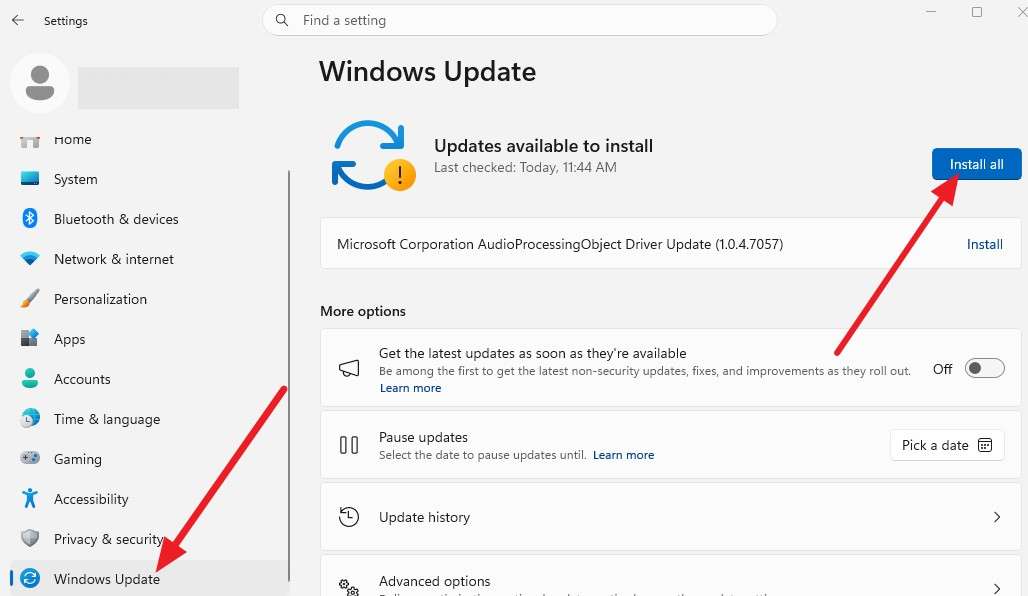
Task: Click the Windows Update page heading
Action: click(x=427, y=71)
